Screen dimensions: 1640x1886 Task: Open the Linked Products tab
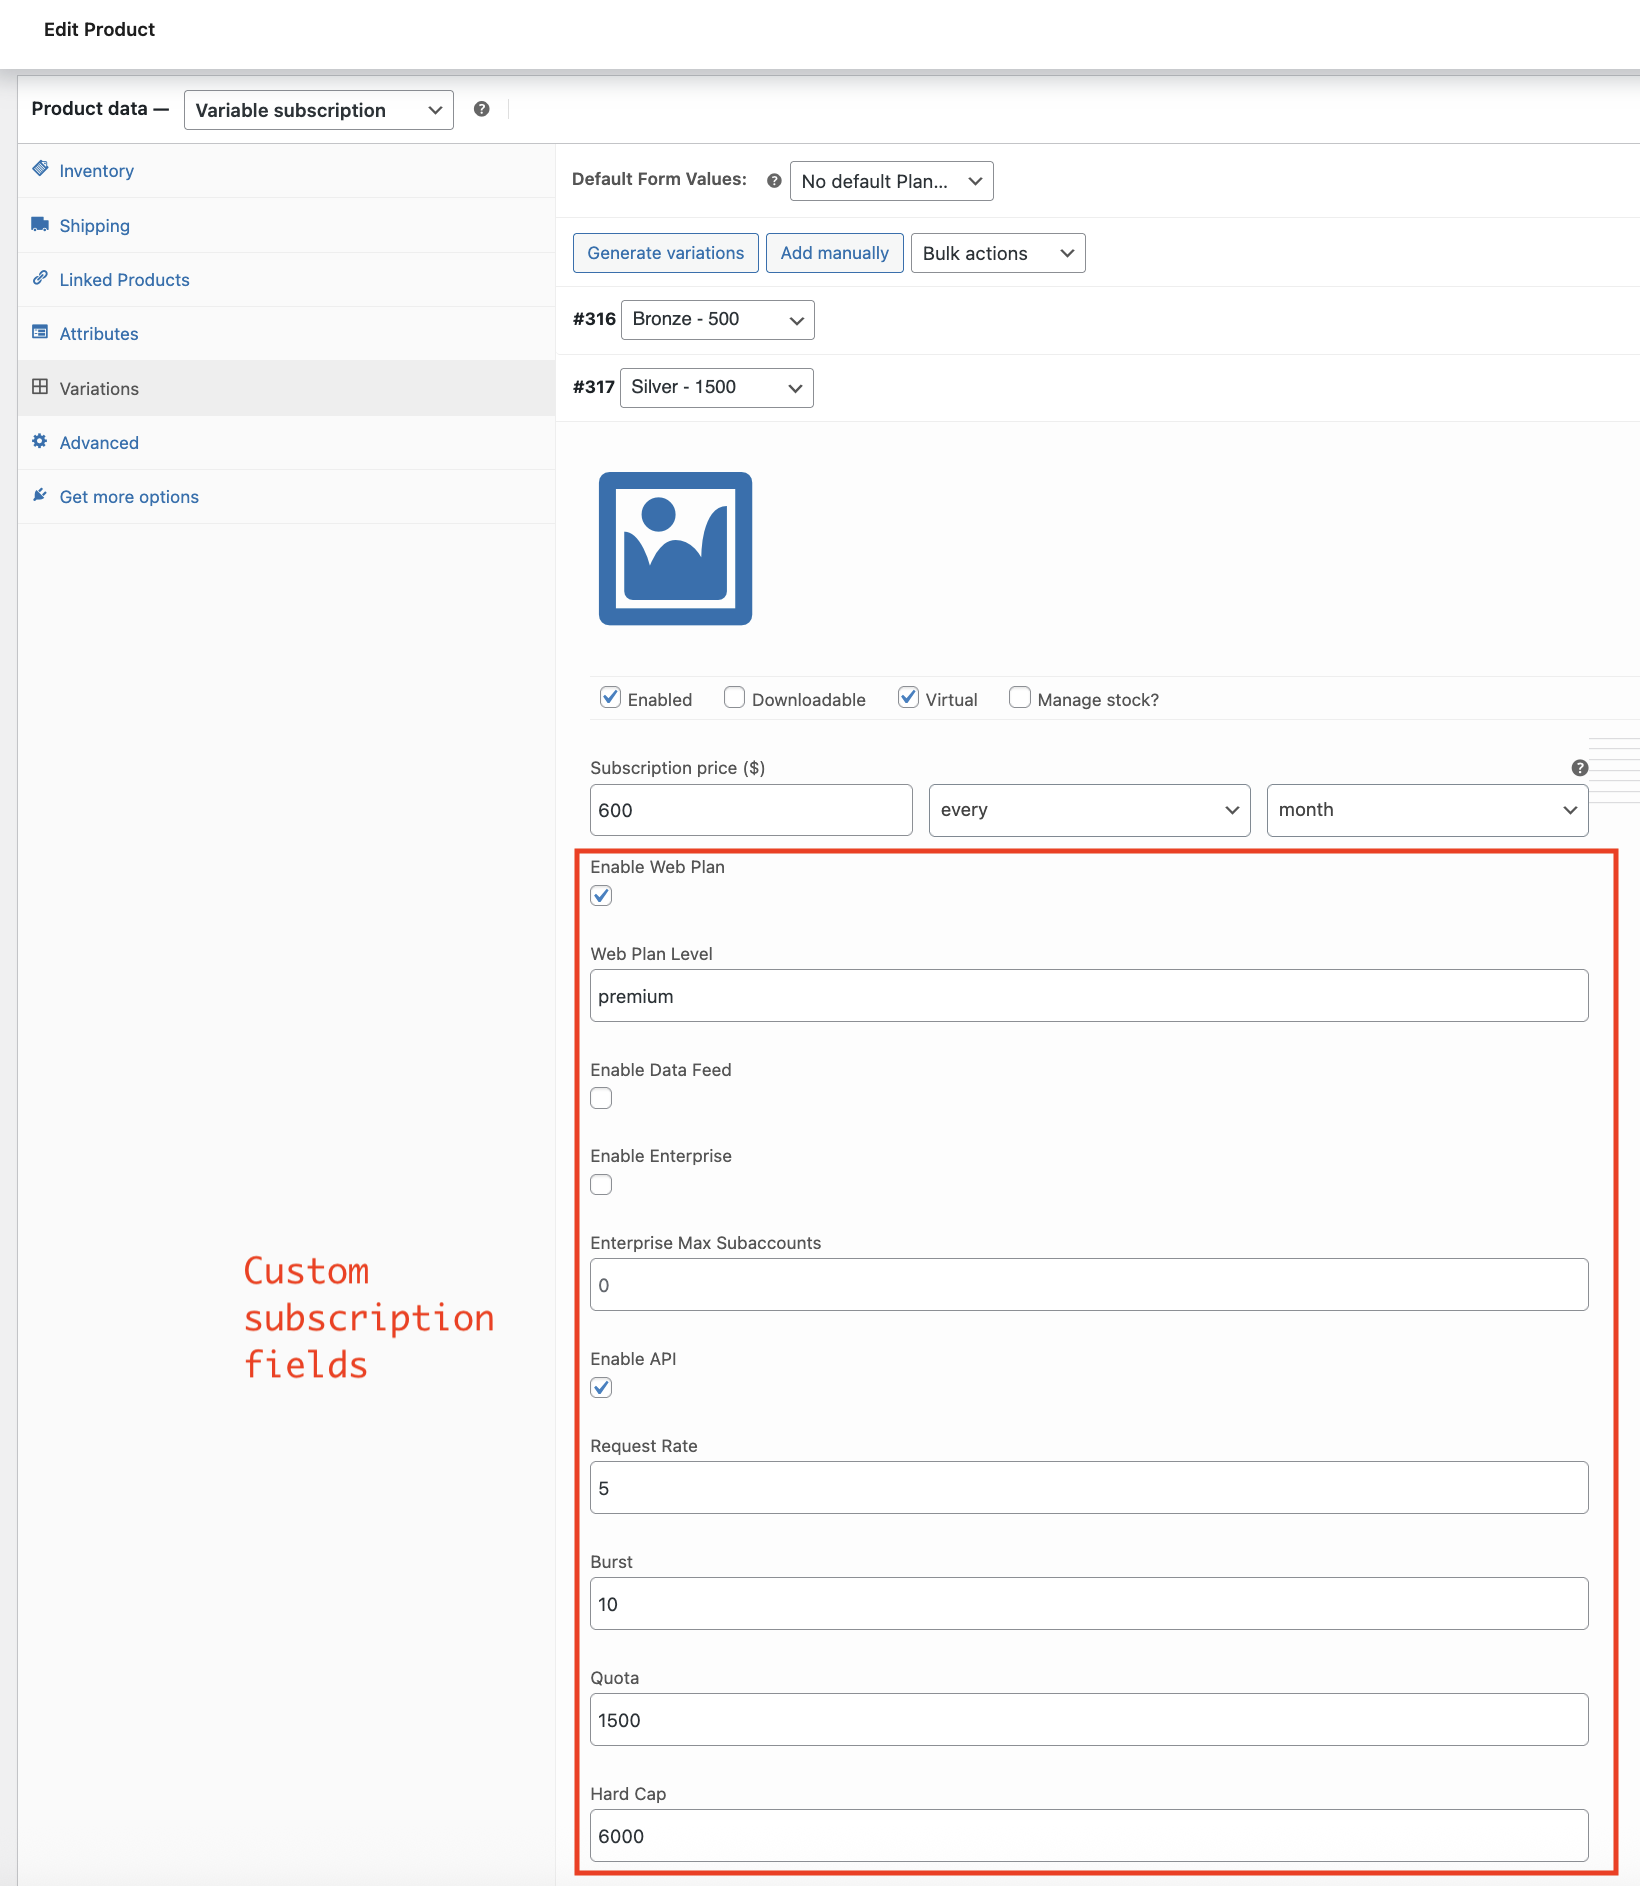pos(124,280)
